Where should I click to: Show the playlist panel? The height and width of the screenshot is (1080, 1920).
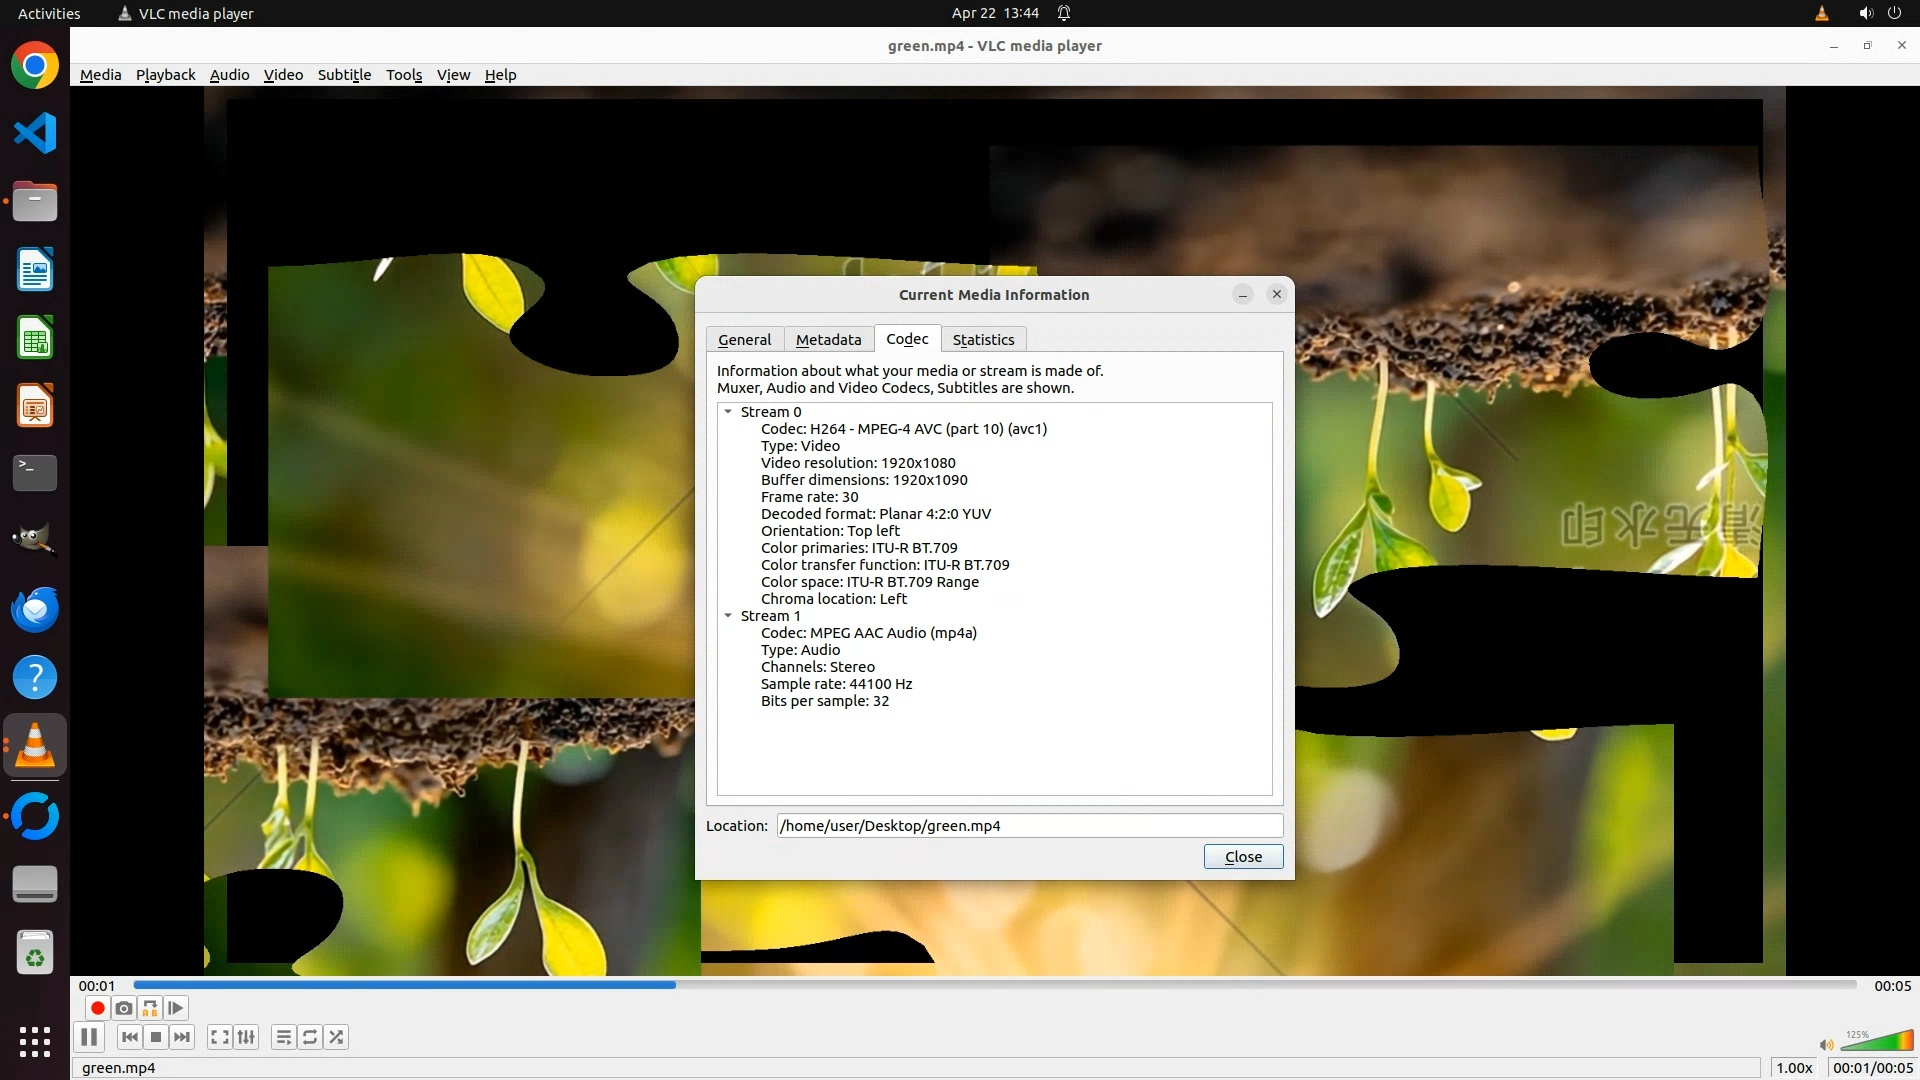click(x=284, y=1037)
